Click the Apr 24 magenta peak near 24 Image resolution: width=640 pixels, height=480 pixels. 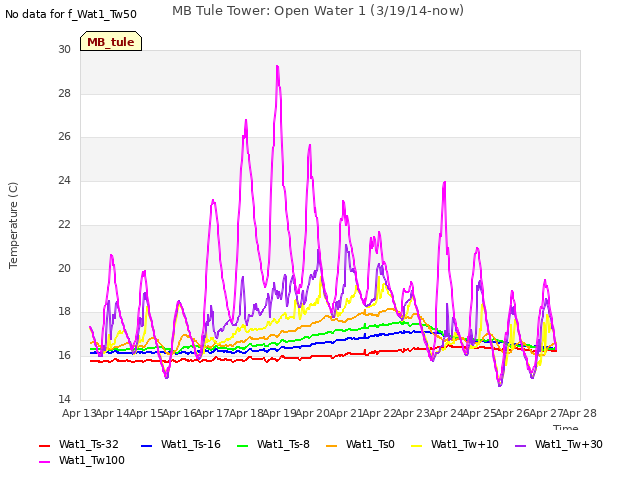[444, 182]
